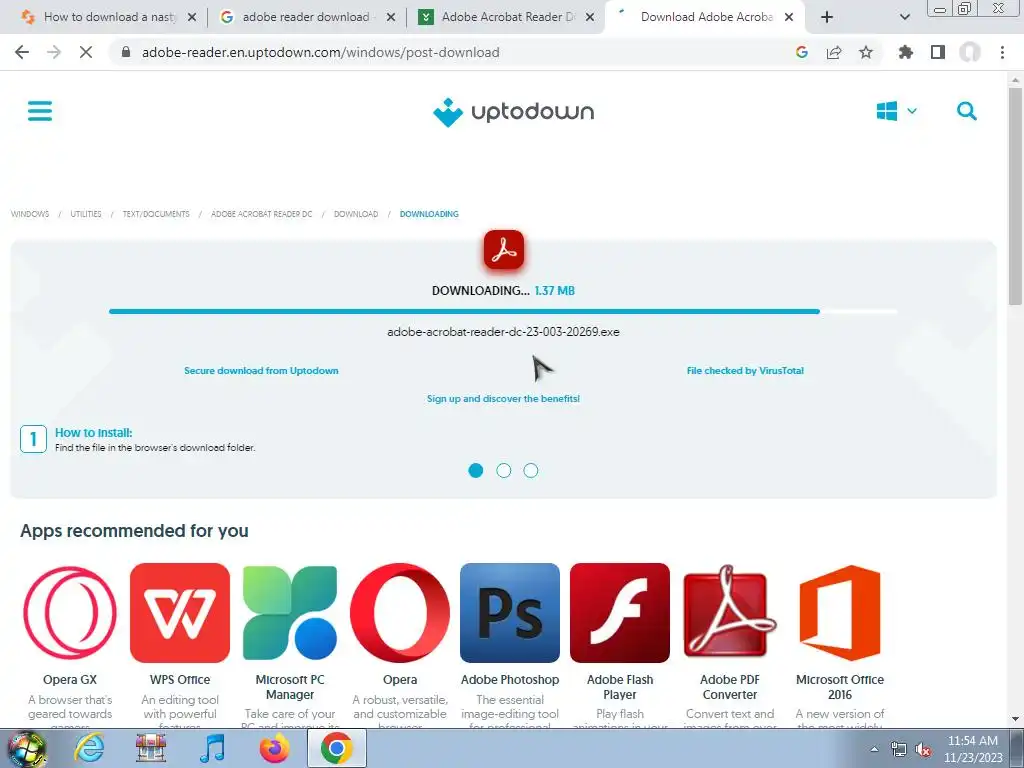Click the 'How to install:' heading
The width and height of the screenshot is (1024, 768).
coord(93,432)
